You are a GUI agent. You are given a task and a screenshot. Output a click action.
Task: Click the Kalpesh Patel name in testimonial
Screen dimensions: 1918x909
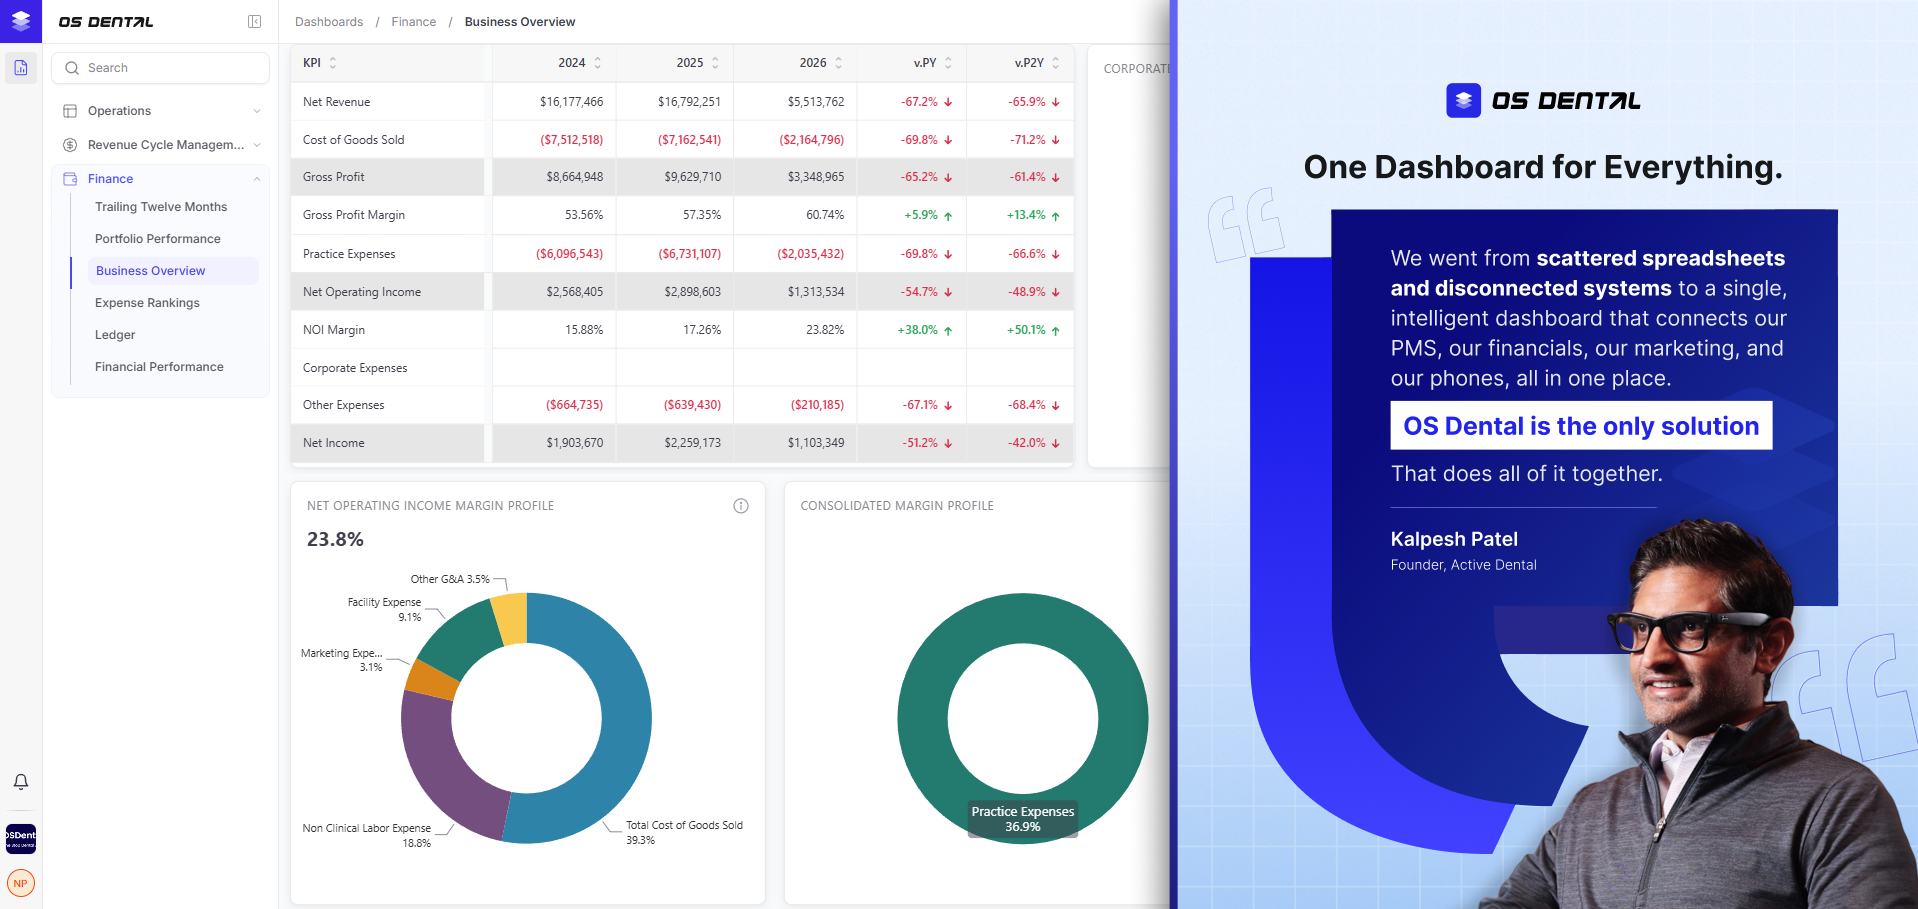click(x=1454, y=539)
